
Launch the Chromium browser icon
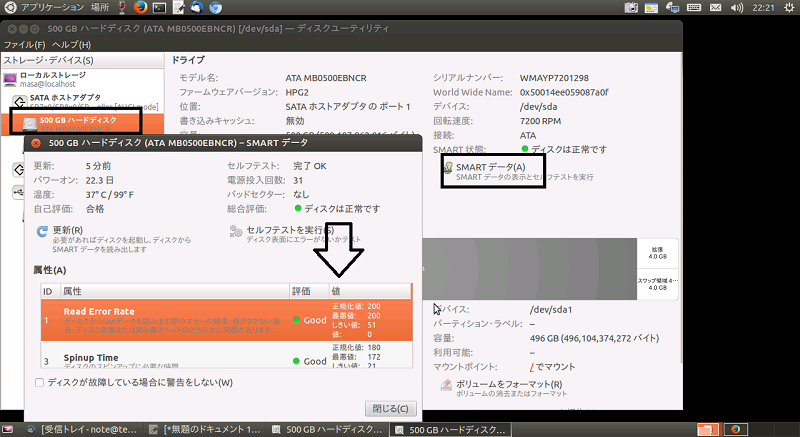pos(215,8)
